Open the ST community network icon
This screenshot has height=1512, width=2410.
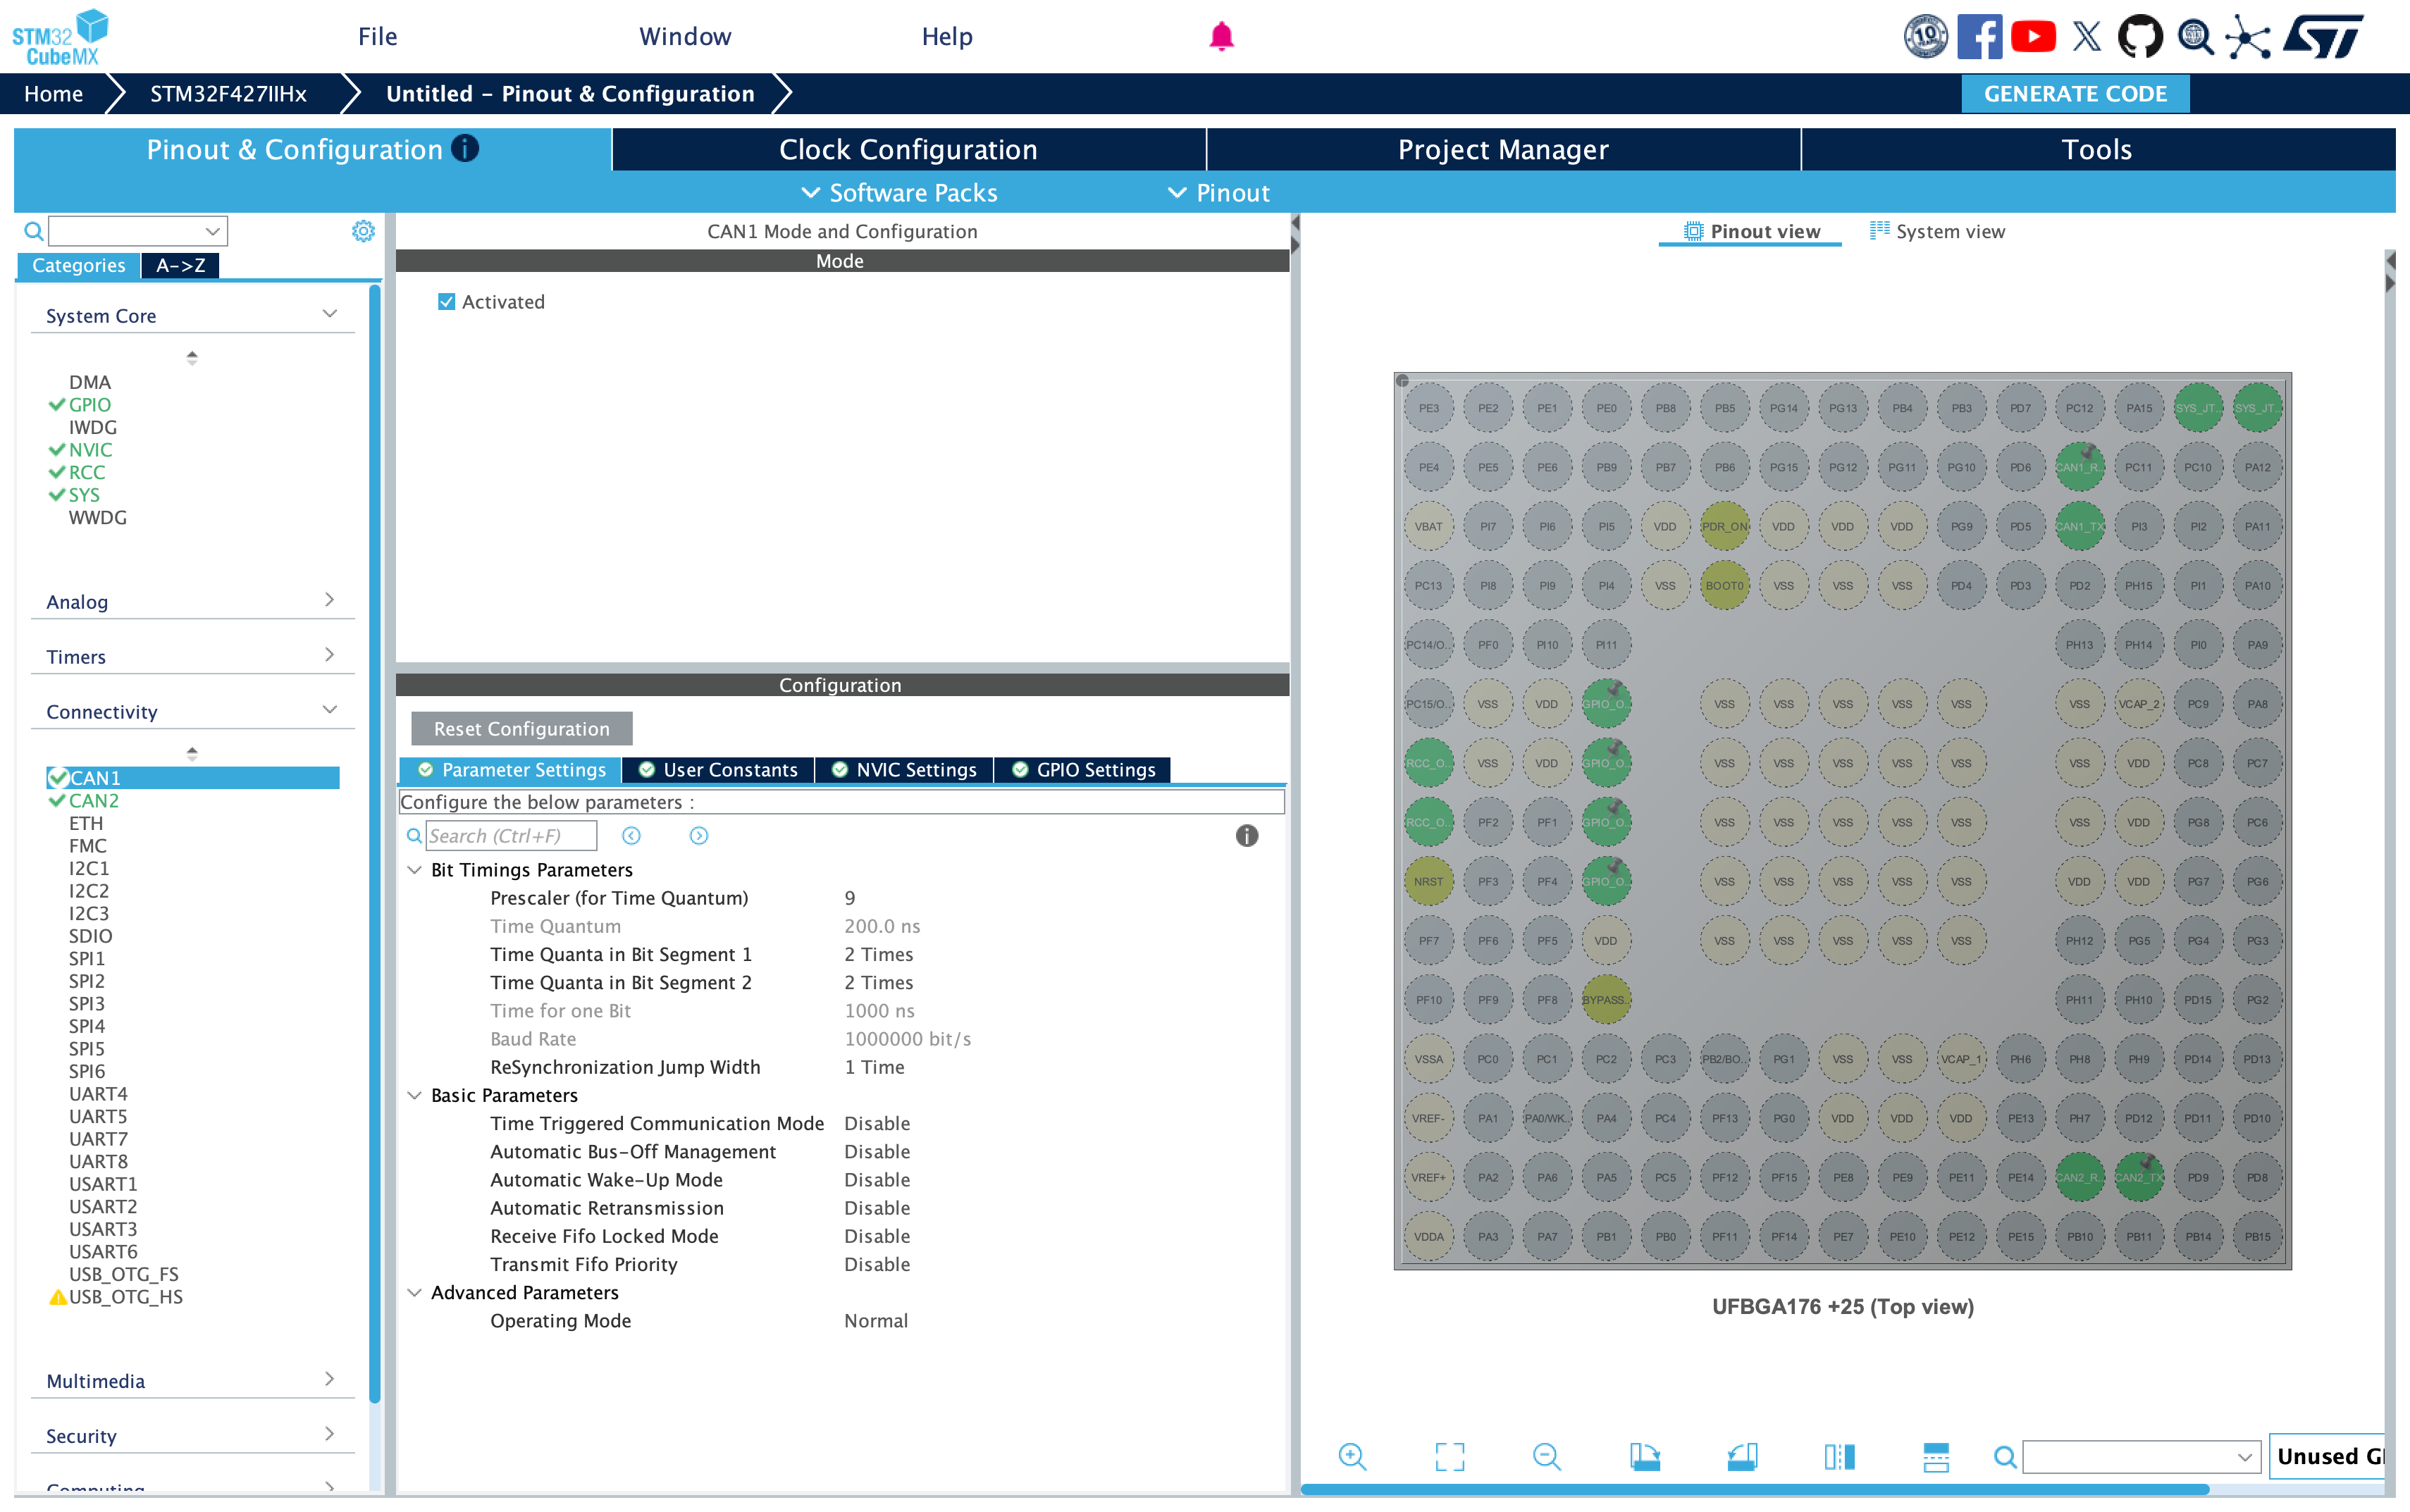click(2248, 37)
